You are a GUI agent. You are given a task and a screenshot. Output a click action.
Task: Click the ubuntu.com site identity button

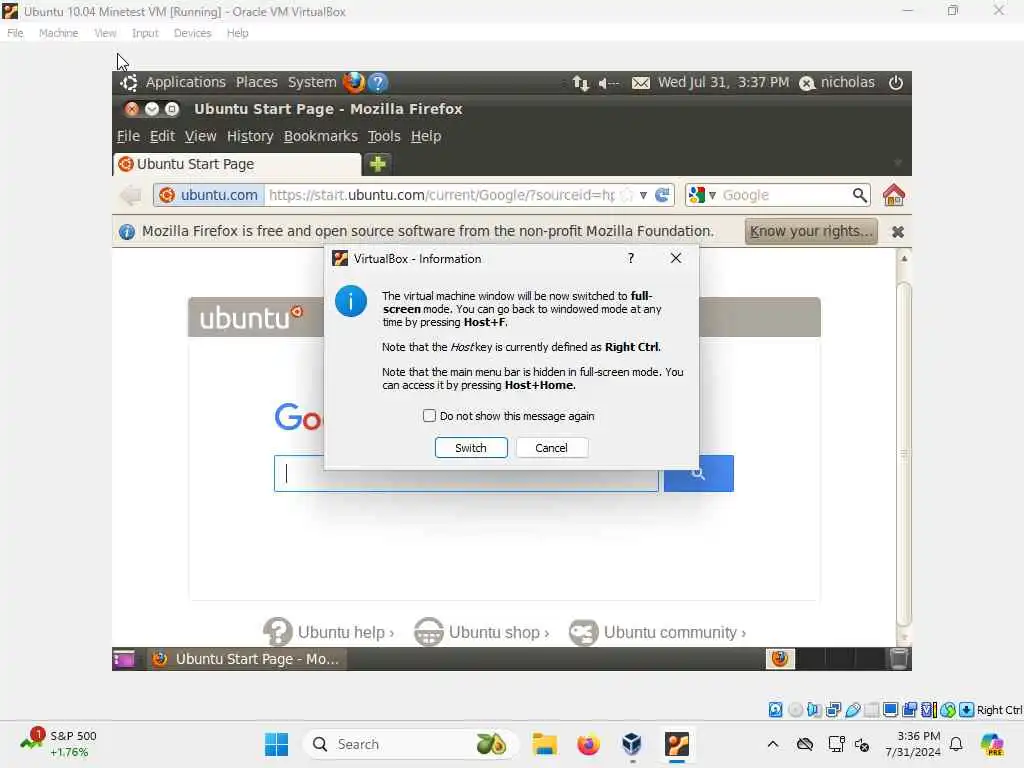point(209,195)
